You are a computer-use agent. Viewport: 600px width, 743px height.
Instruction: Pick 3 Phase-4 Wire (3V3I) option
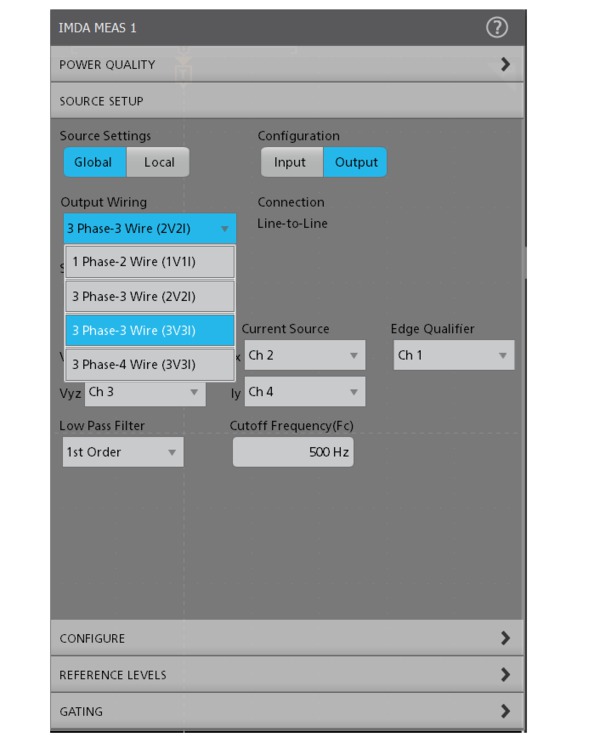tap(150, 364)
